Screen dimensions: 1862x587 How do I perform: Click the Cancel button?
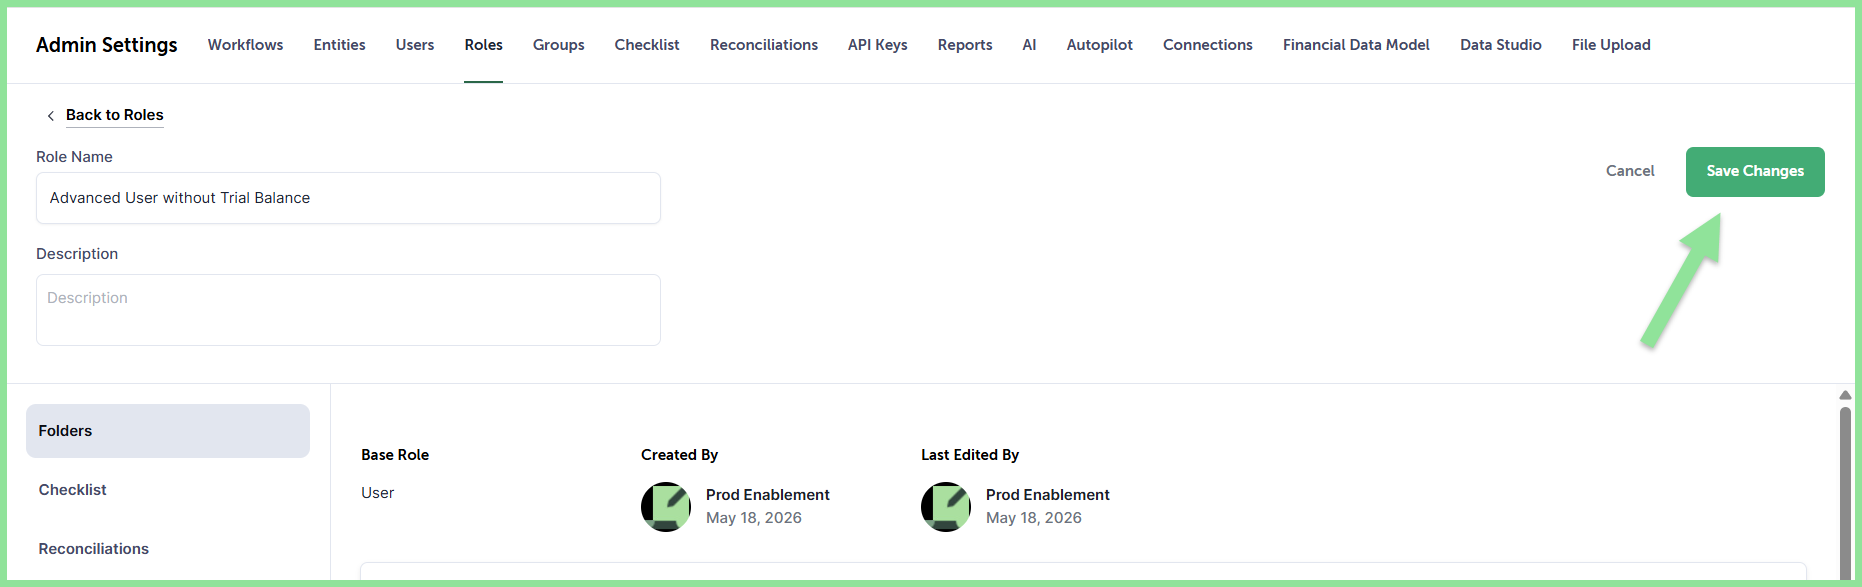1630,171
